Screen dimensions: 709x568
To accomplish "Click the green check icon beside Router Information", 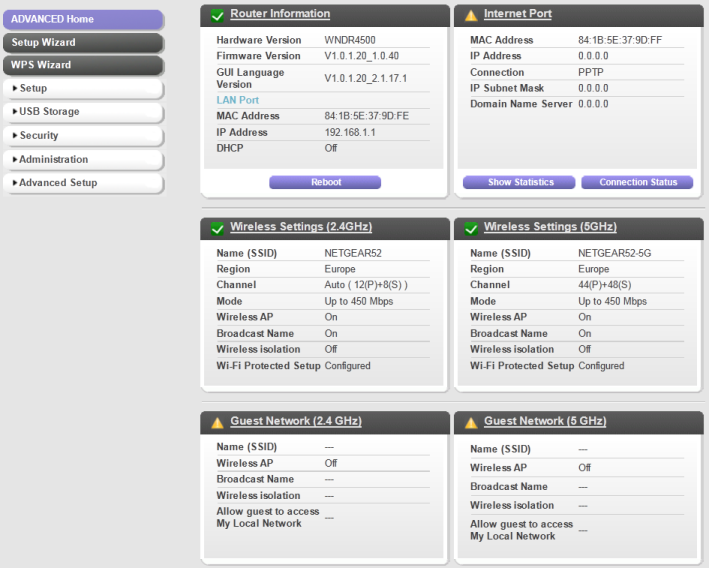I will pos(217,16).
